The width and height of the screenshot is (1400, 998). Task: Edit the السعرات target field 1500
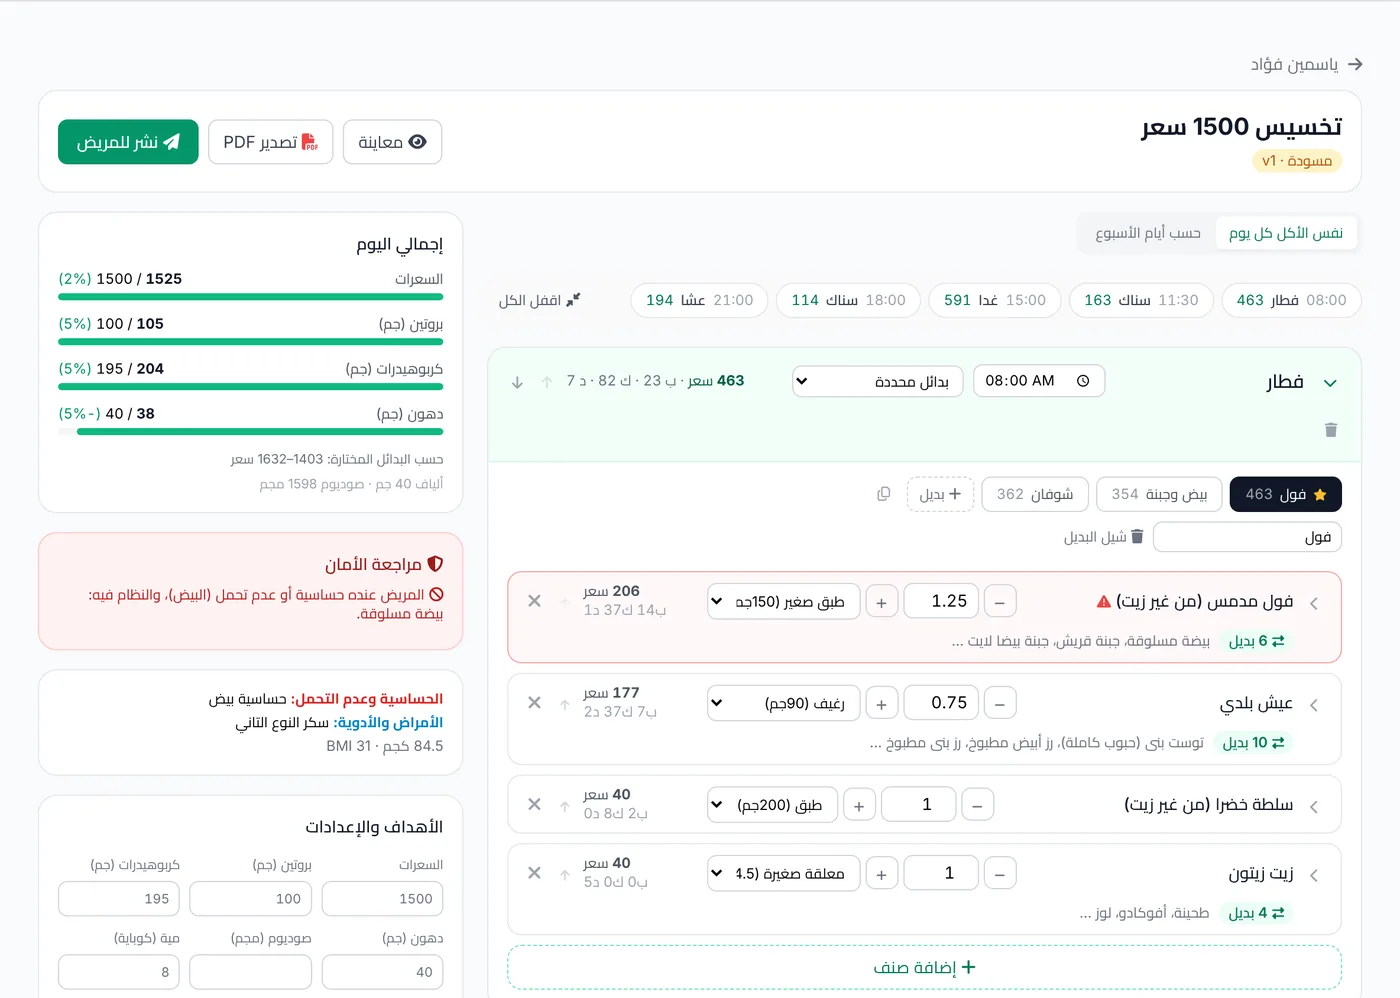click(382, 899)
